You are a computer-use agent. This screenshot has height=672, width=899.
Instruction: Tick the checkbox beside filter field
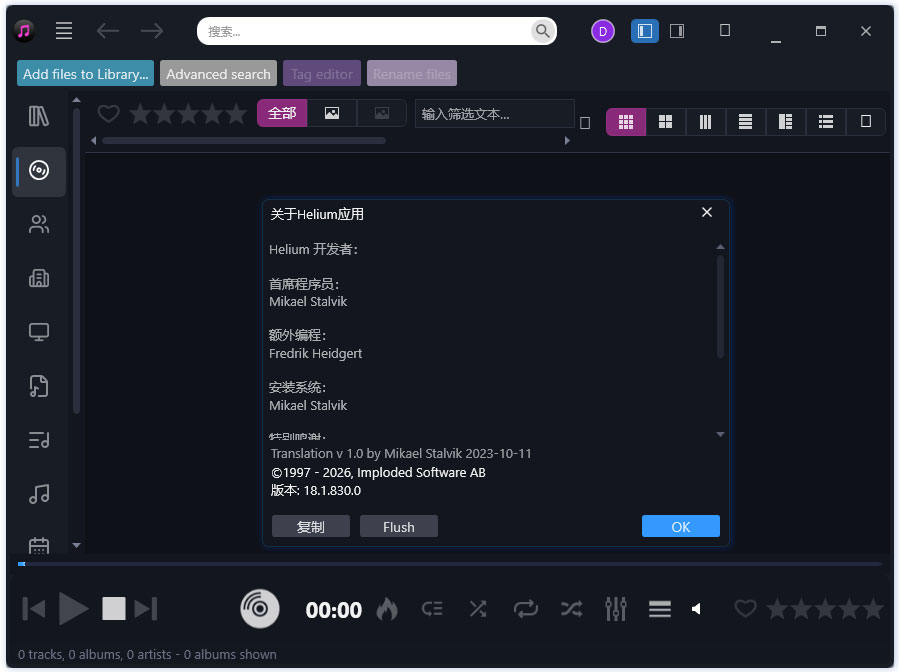(x=585, y=123)
